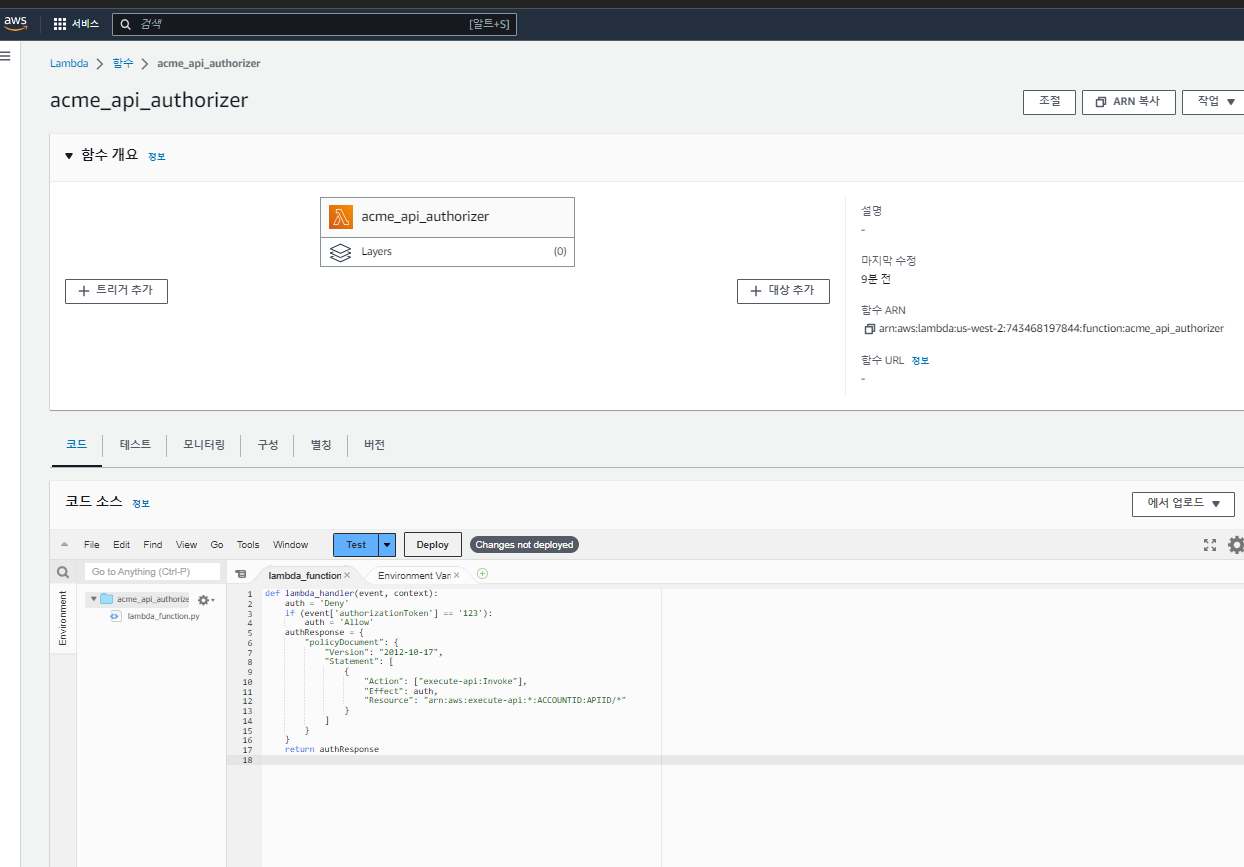Viewport: 1244px width, 867px height.
Task: Switch to the 코드 tab
Action: tap(77, 445)
